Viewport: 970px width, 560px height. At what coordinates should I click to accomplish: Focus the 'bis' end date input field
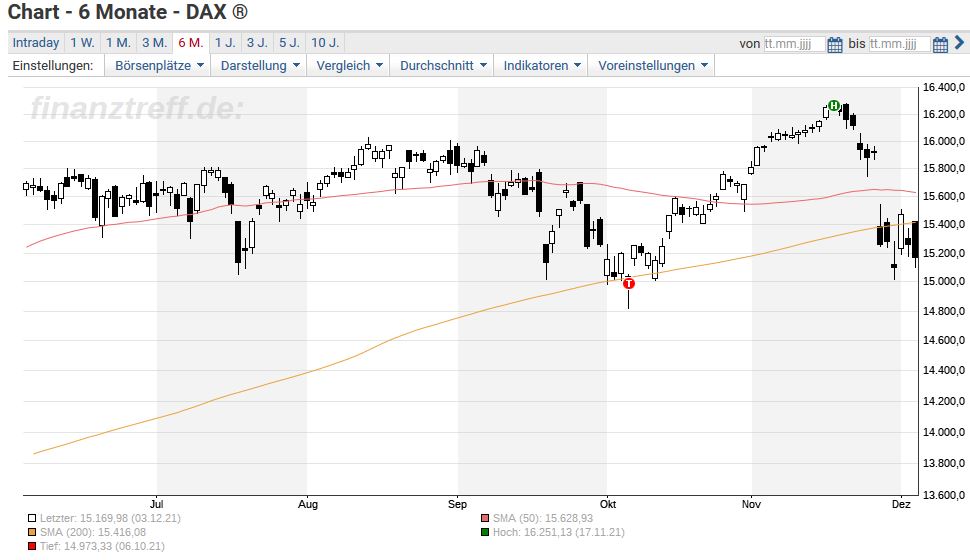[899, 44]
